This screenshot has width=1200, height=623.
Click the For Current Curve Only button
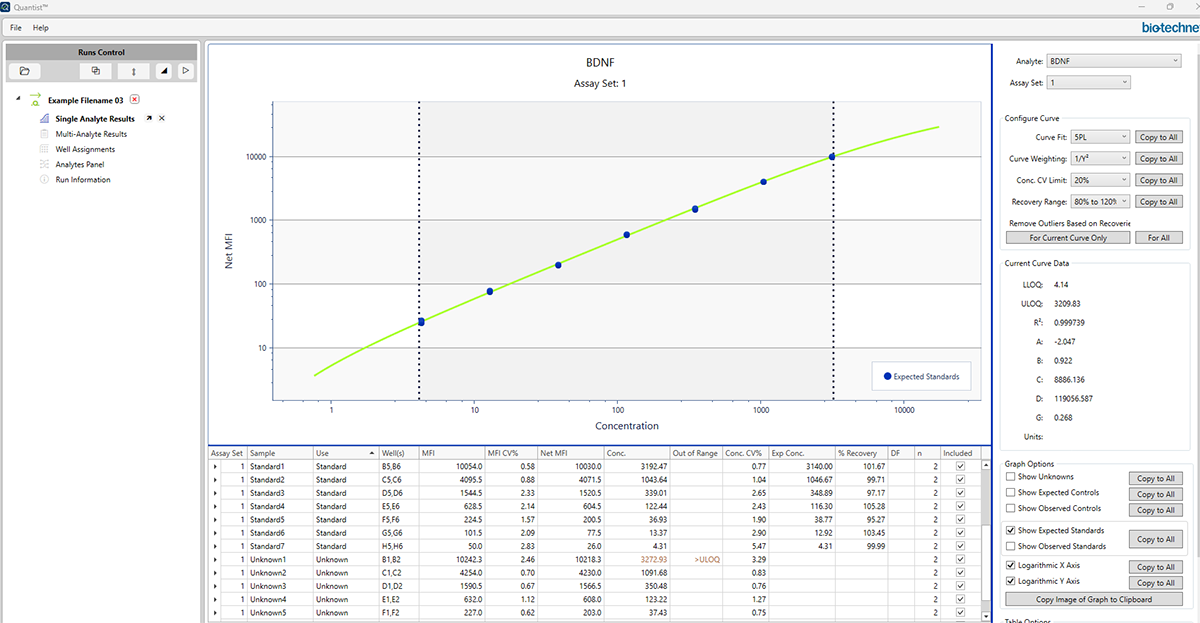(1068, 238)
